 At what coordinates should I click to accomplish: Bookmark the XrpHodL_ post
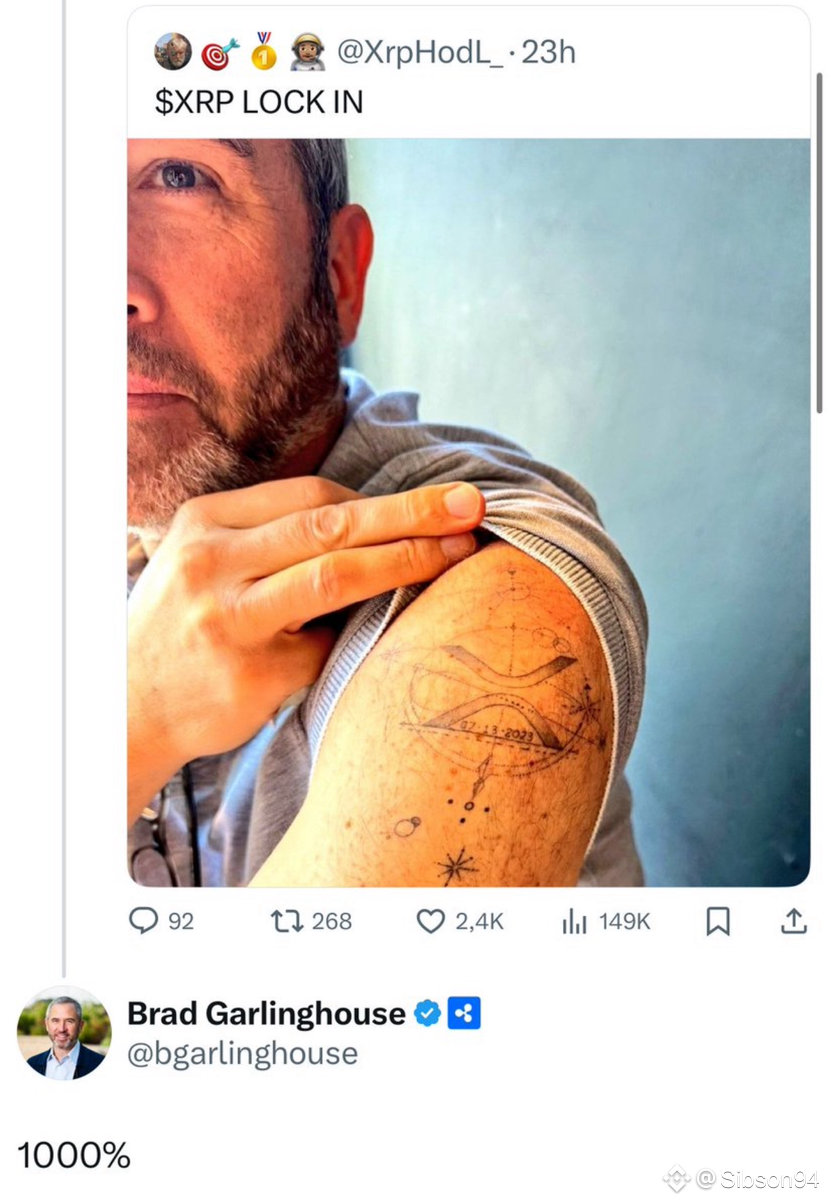[717, 921]
